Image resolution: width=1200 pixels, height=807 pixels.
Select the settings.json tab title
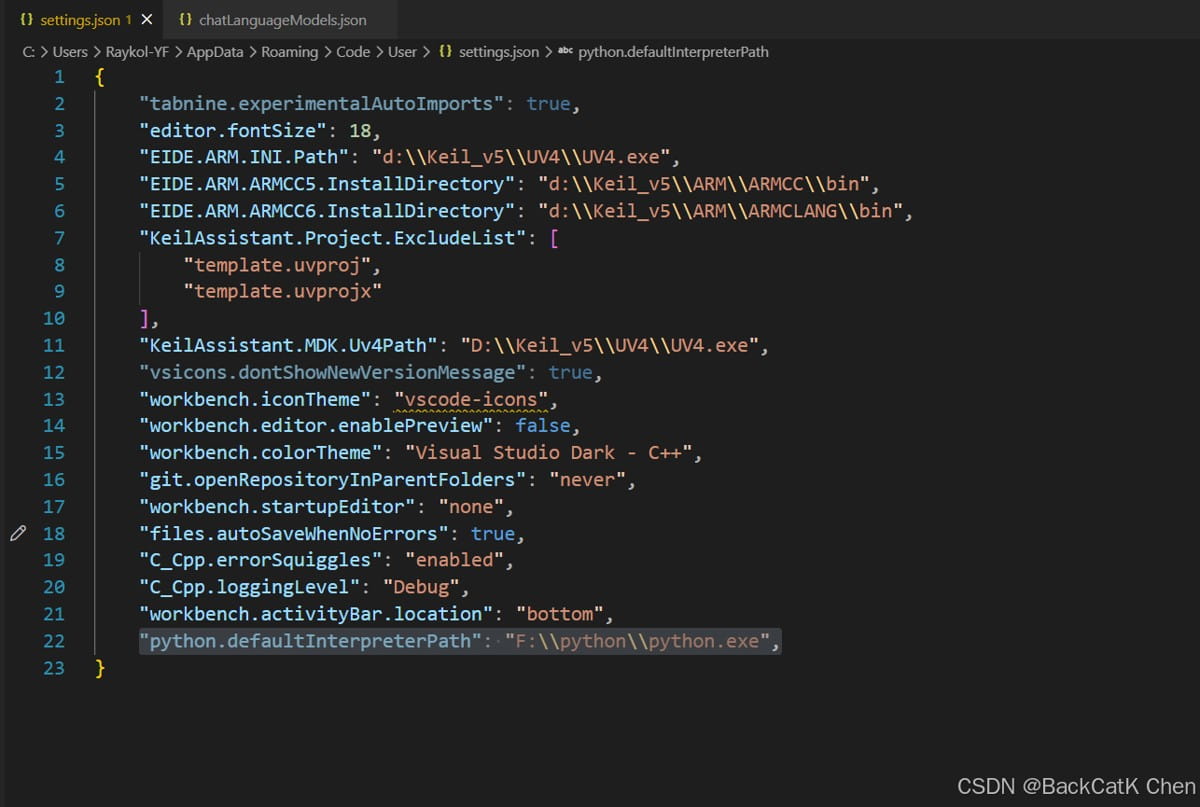coord(80,20)
